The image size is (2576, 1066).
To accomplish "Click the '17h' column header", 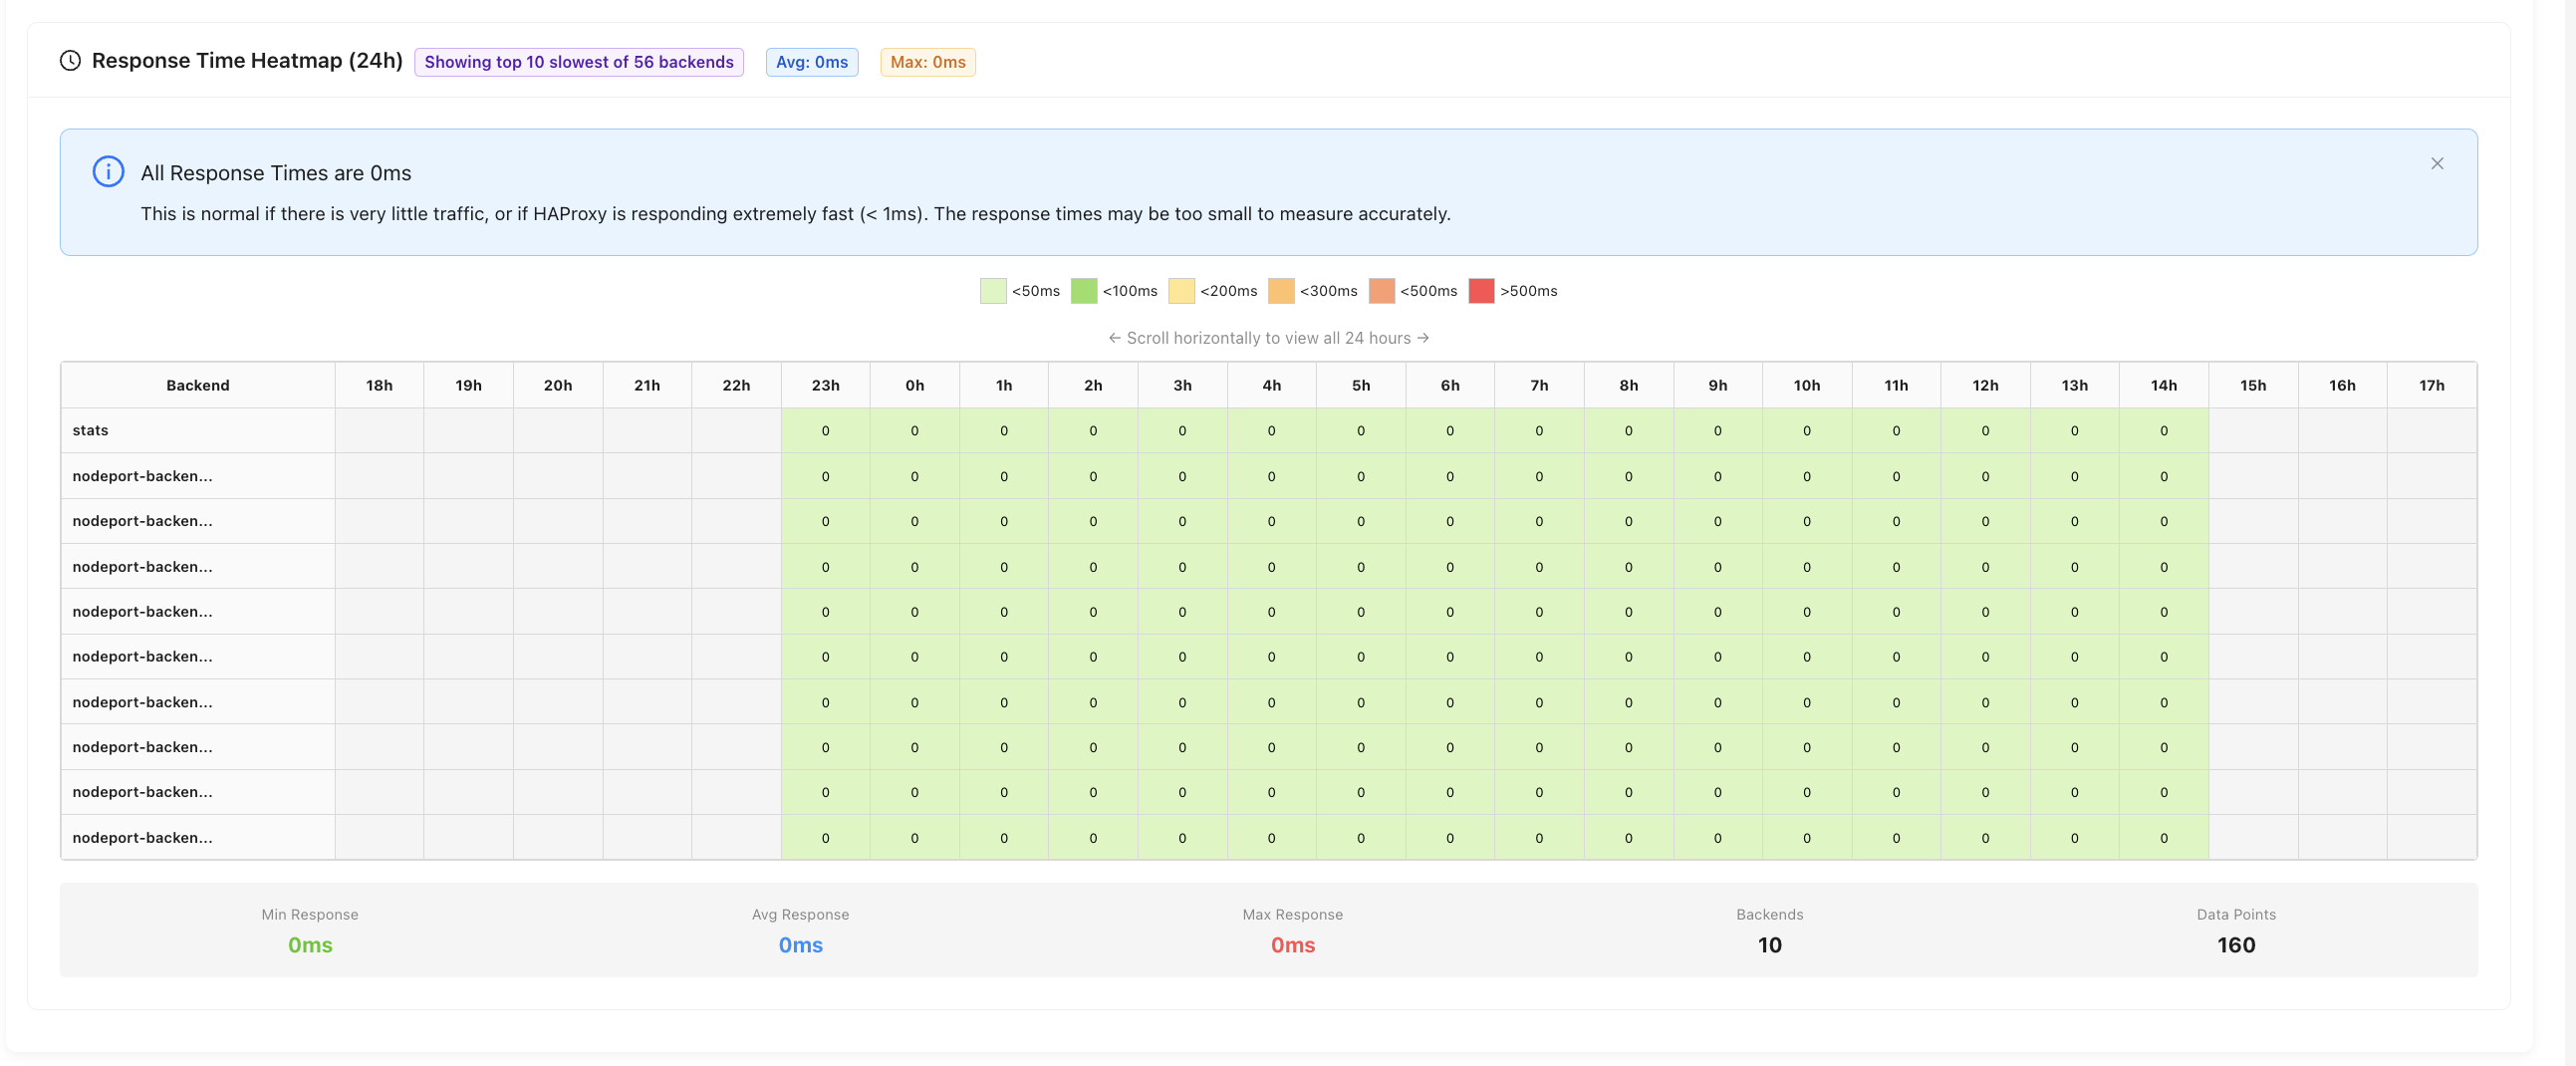I will [x=2432, y=385].
